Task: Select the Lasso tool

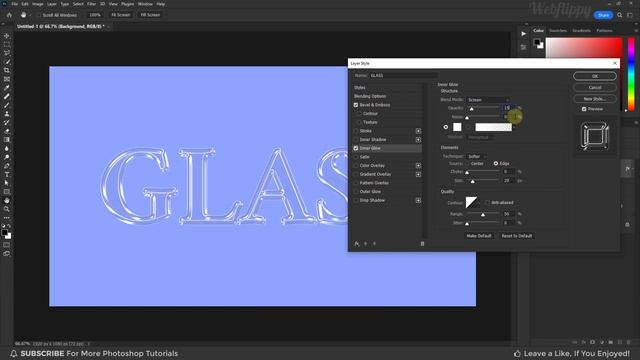Action: click(7, 53)
